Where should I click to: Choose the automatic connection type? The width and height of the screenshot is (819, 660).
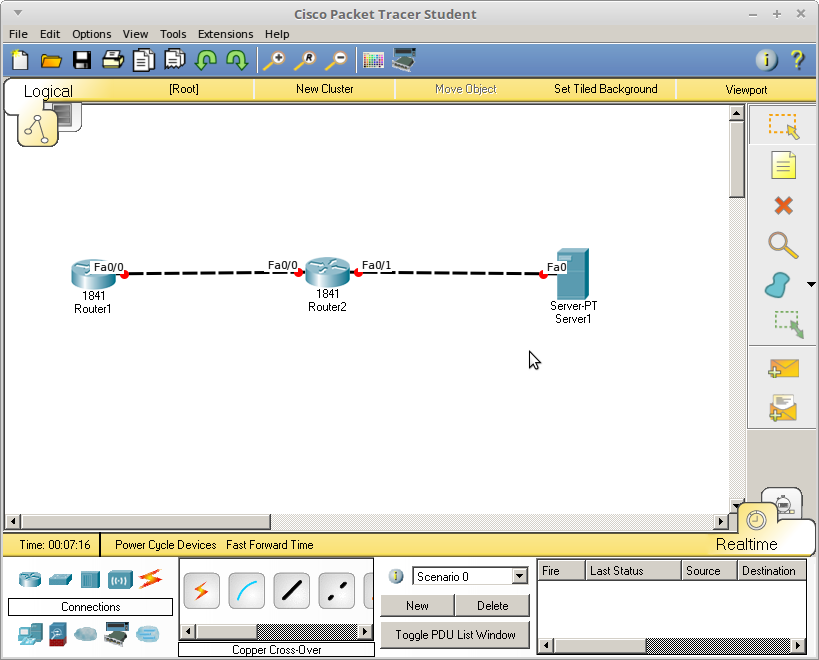[x=202, y=591]
